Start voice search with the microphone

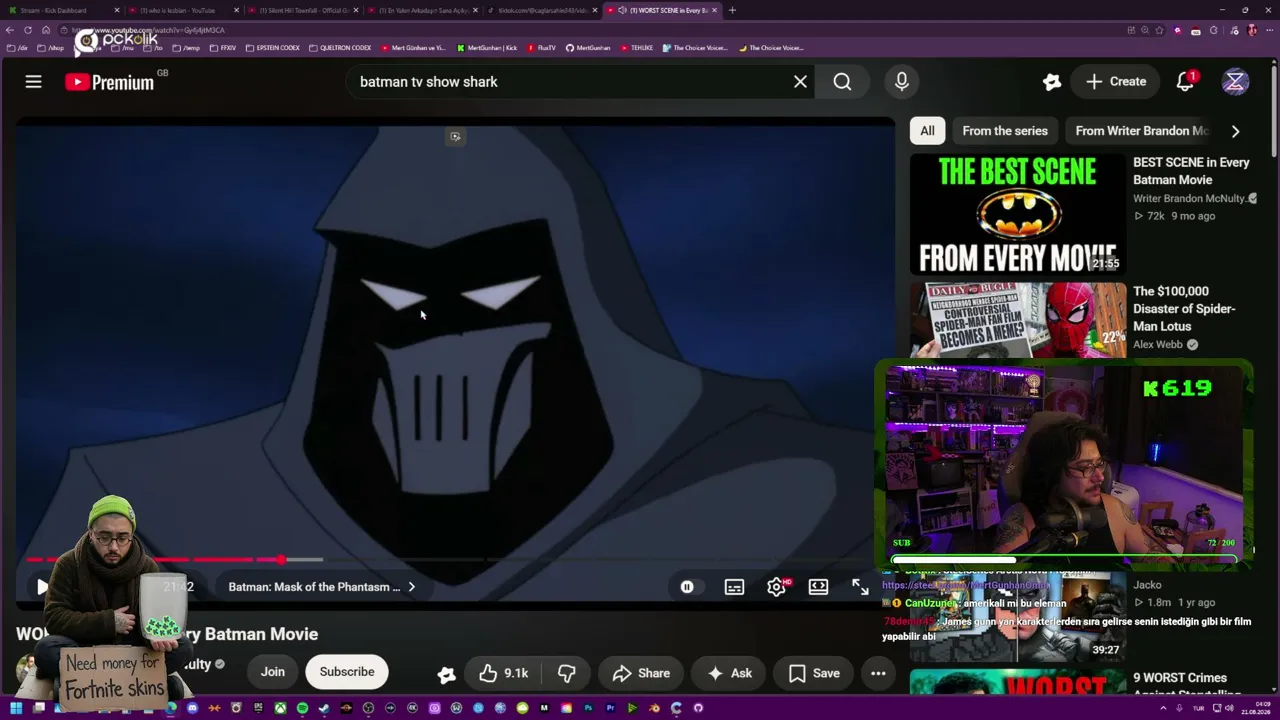coord(901,82)
